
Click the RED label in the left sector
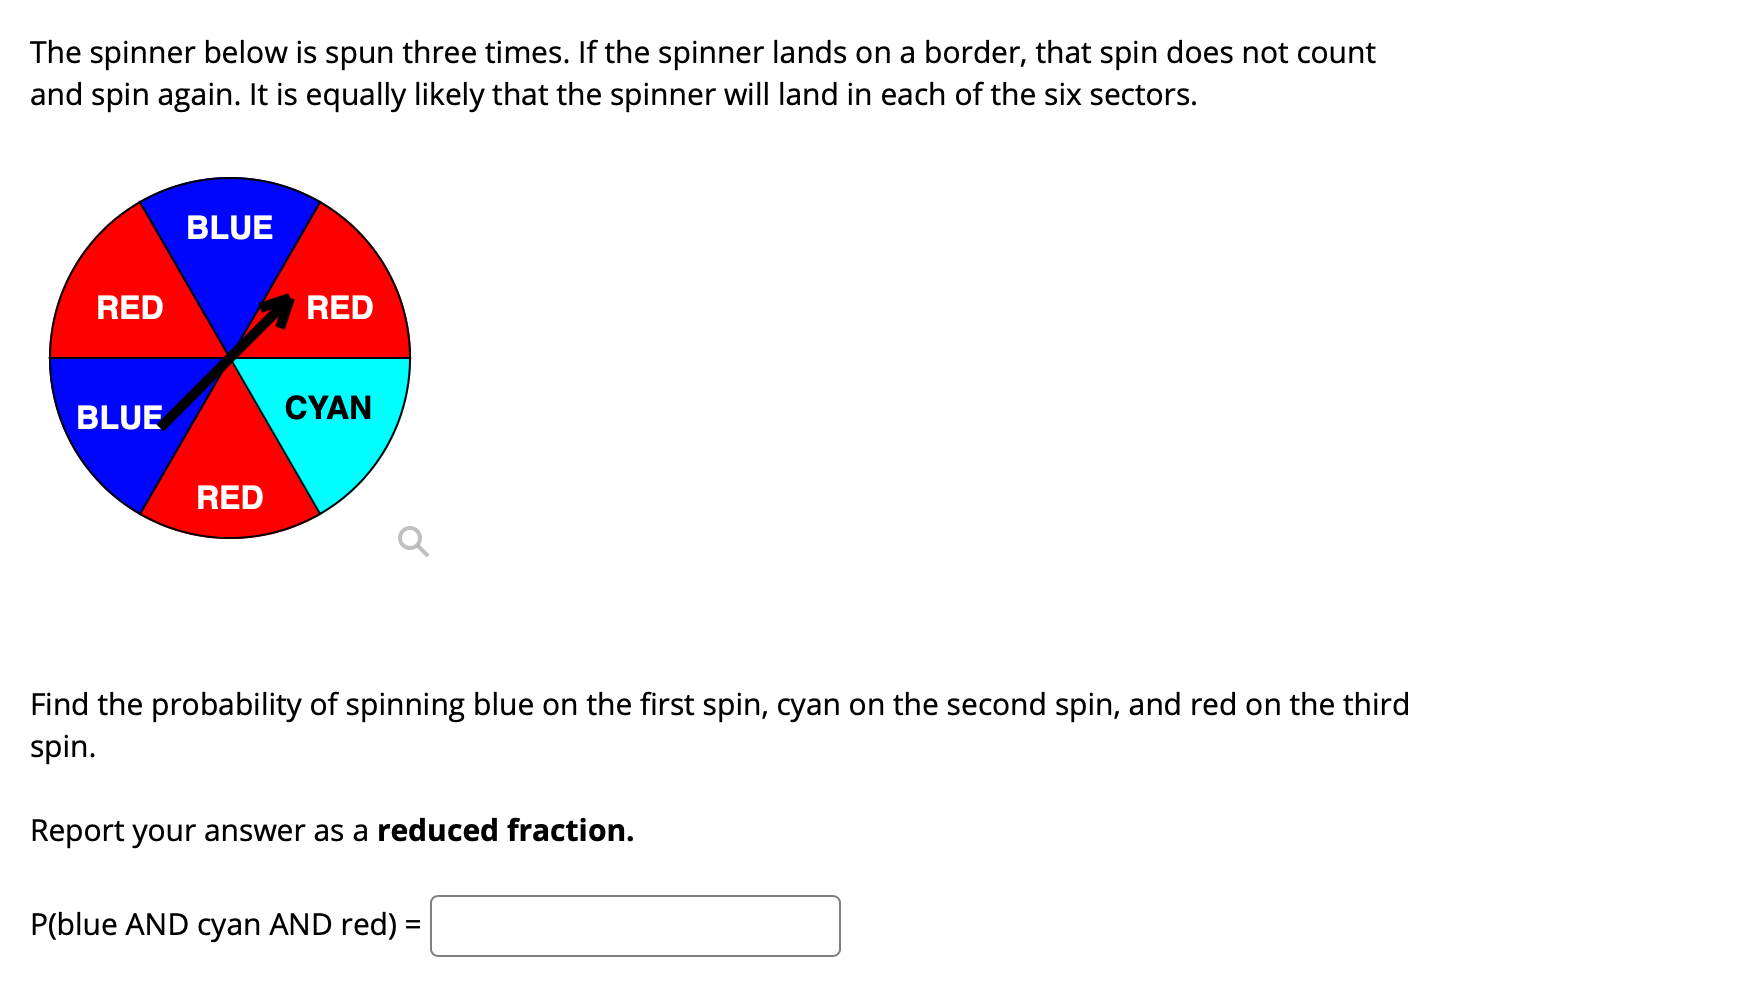coord(130,307)
